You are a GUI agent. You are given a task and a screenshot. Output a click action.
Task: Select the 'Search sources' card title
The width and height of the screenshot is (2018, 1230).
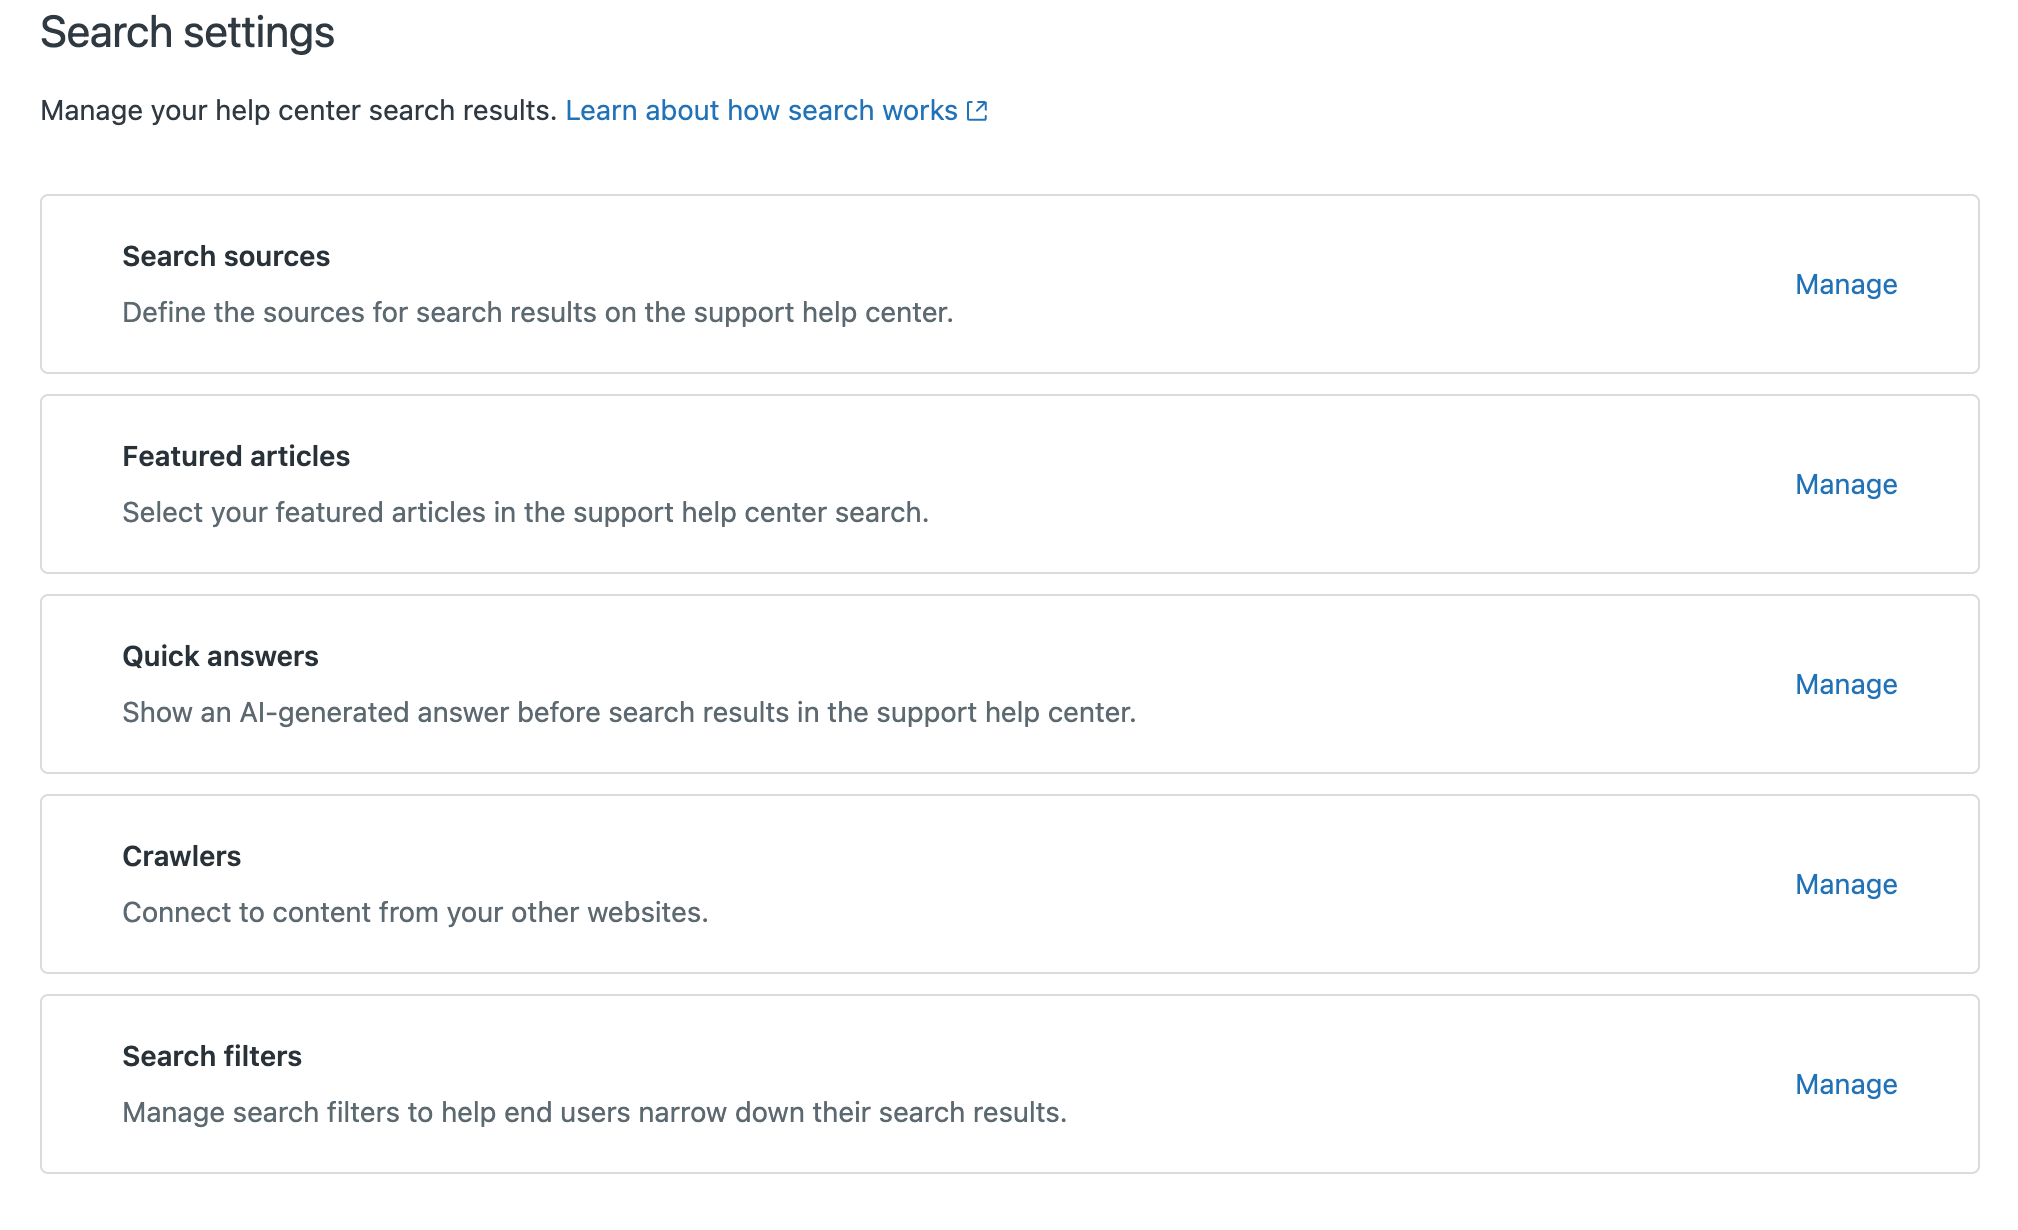226,257
